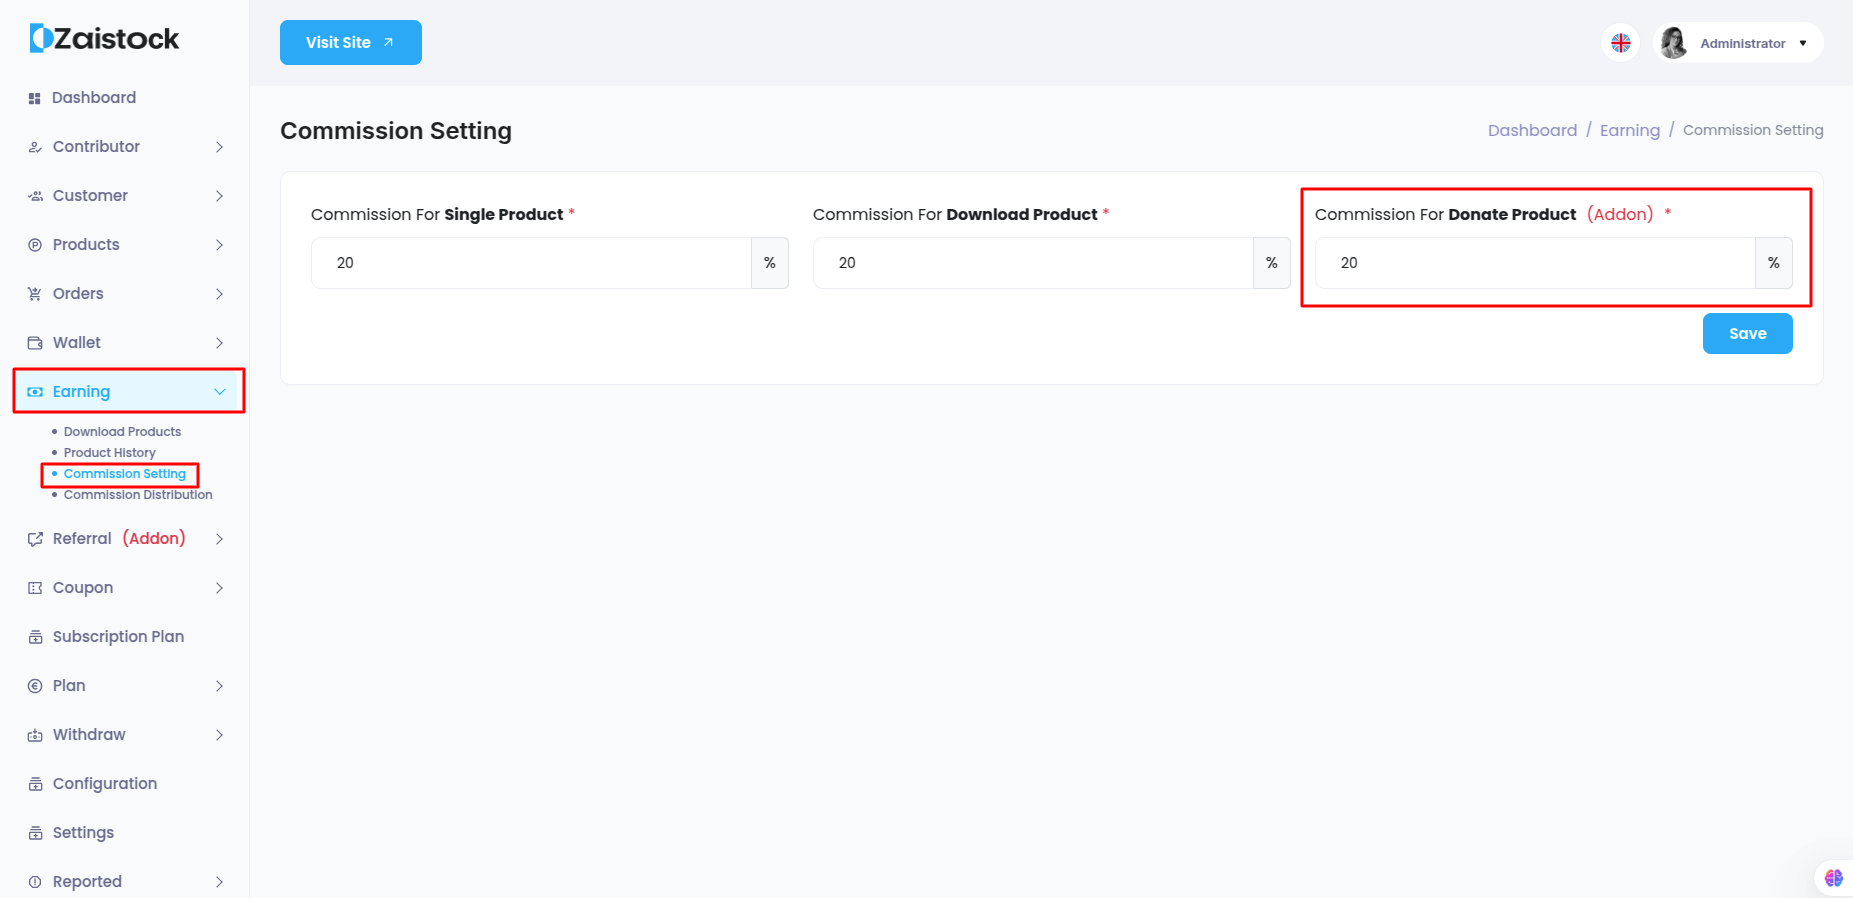Open the Configuration menu item

105,784
